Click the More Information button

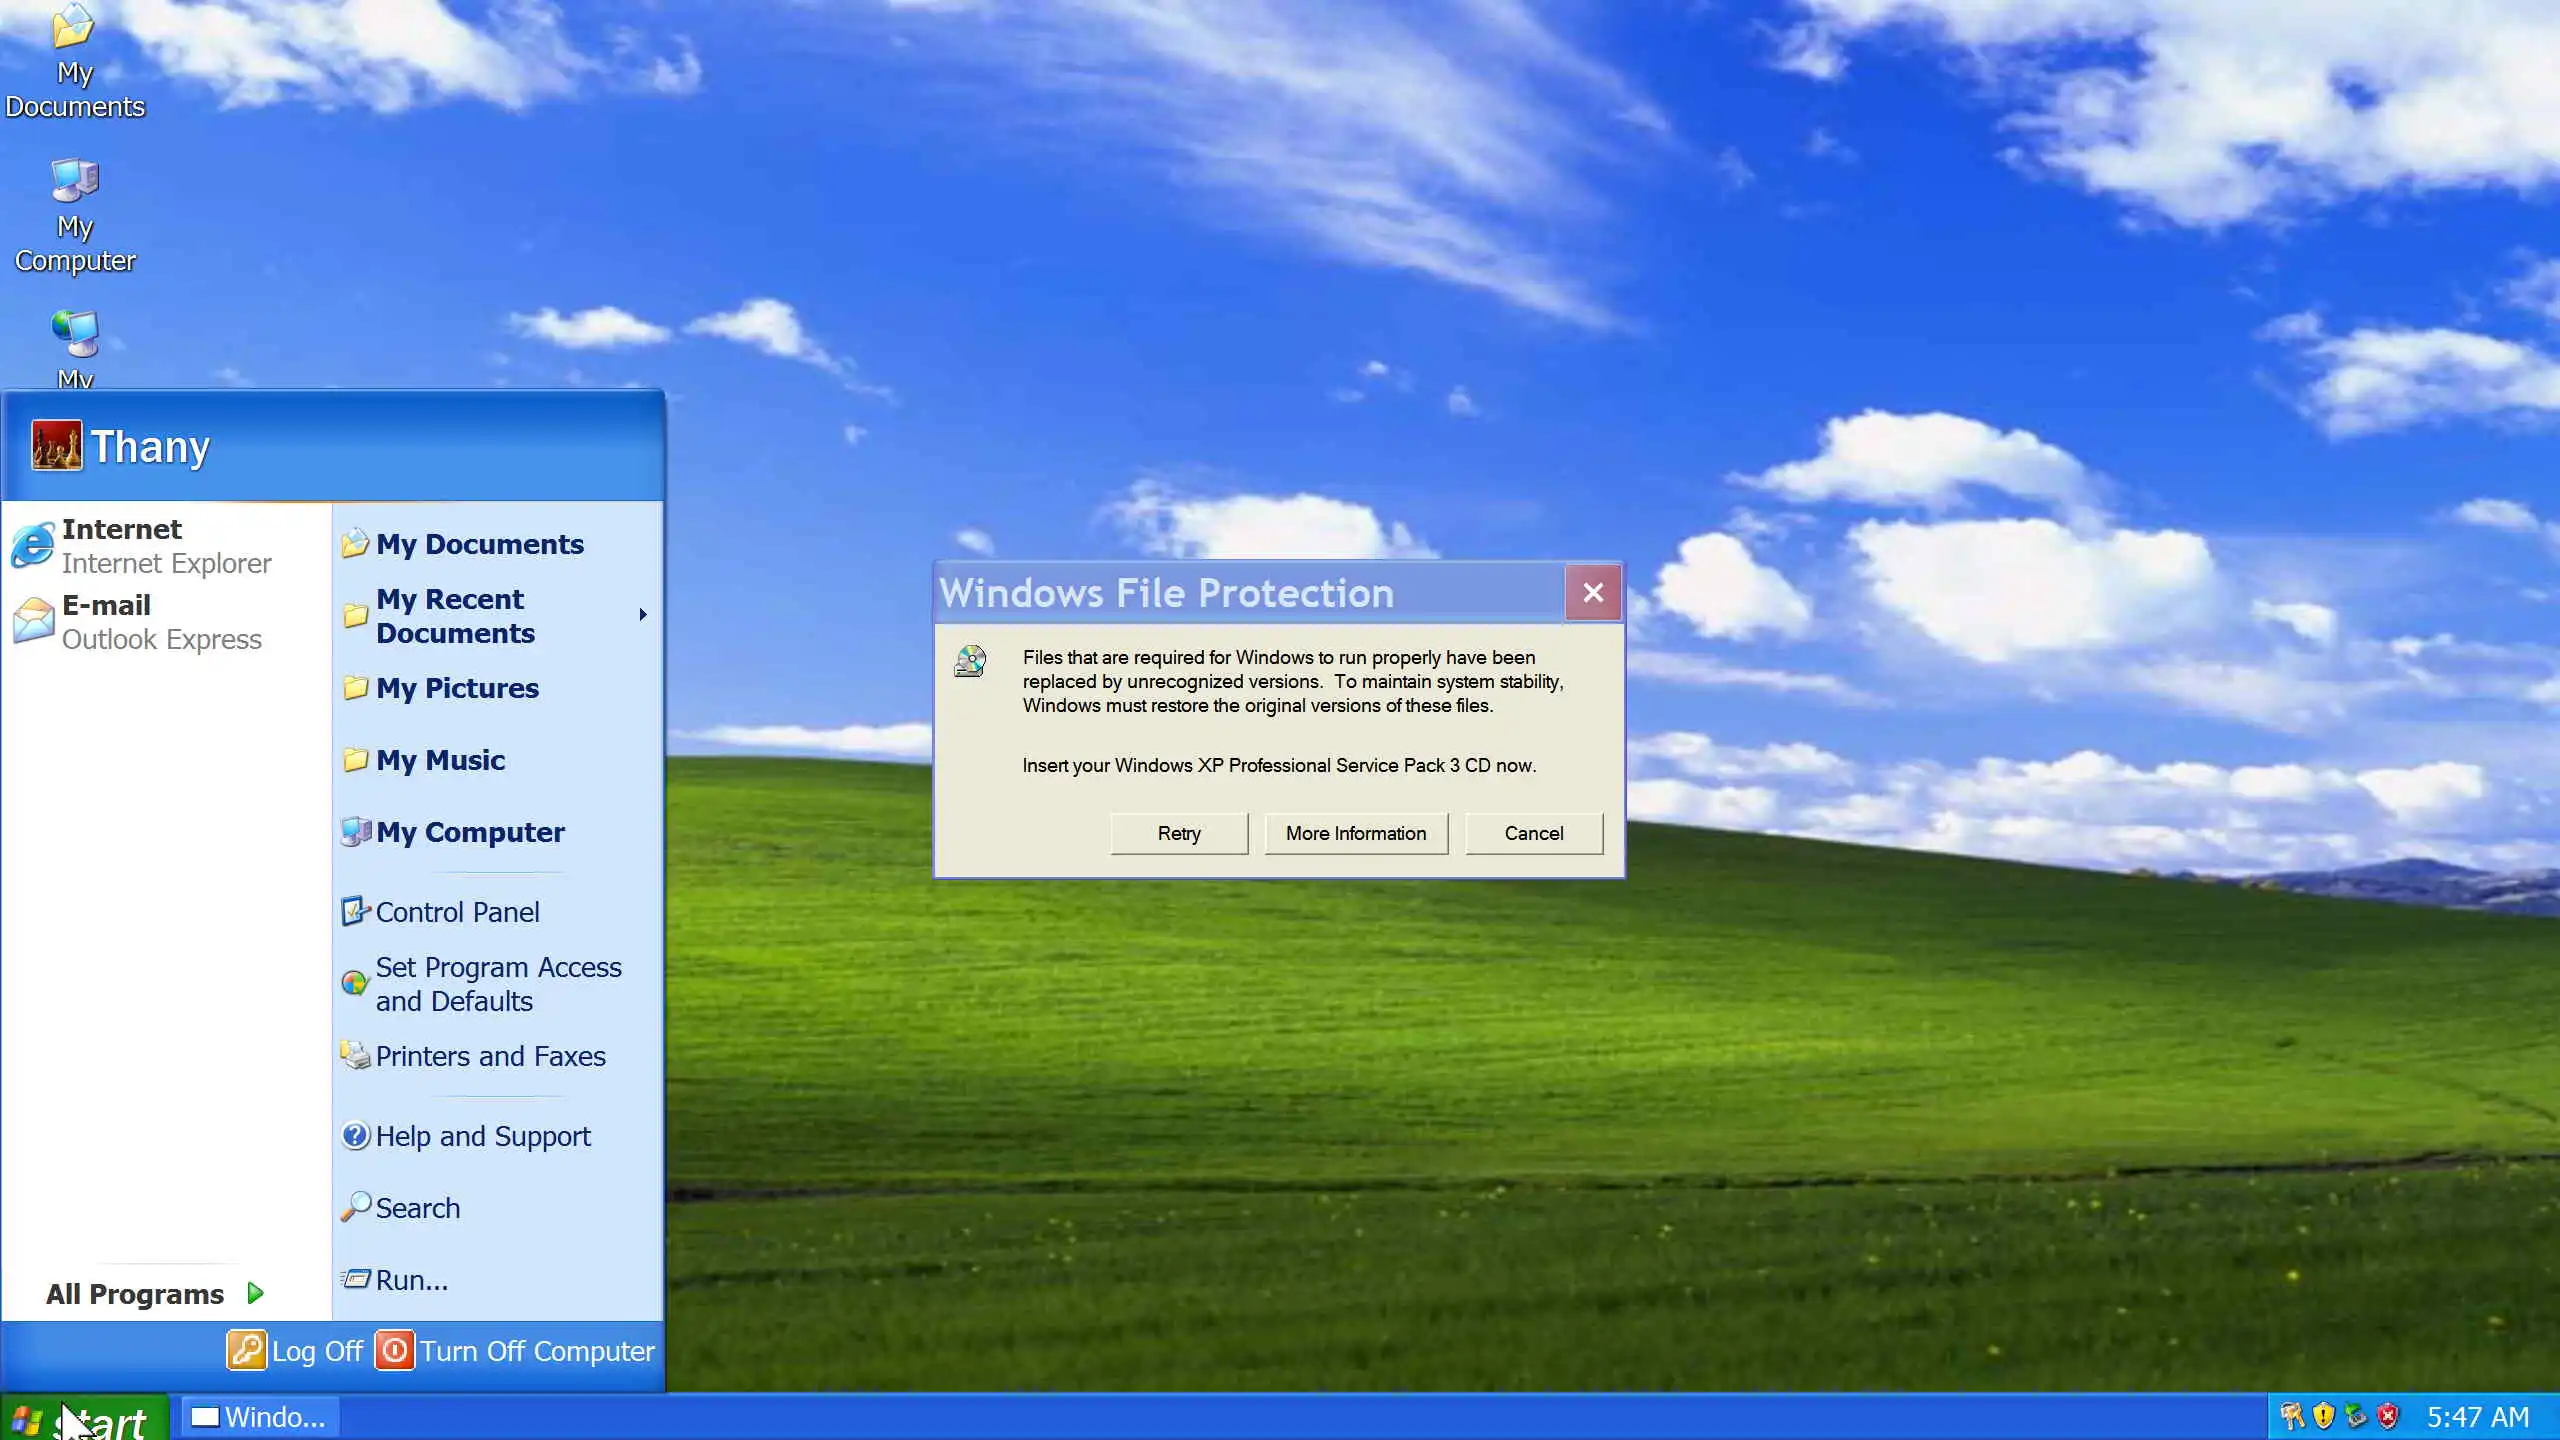[x=1355, y=833]
